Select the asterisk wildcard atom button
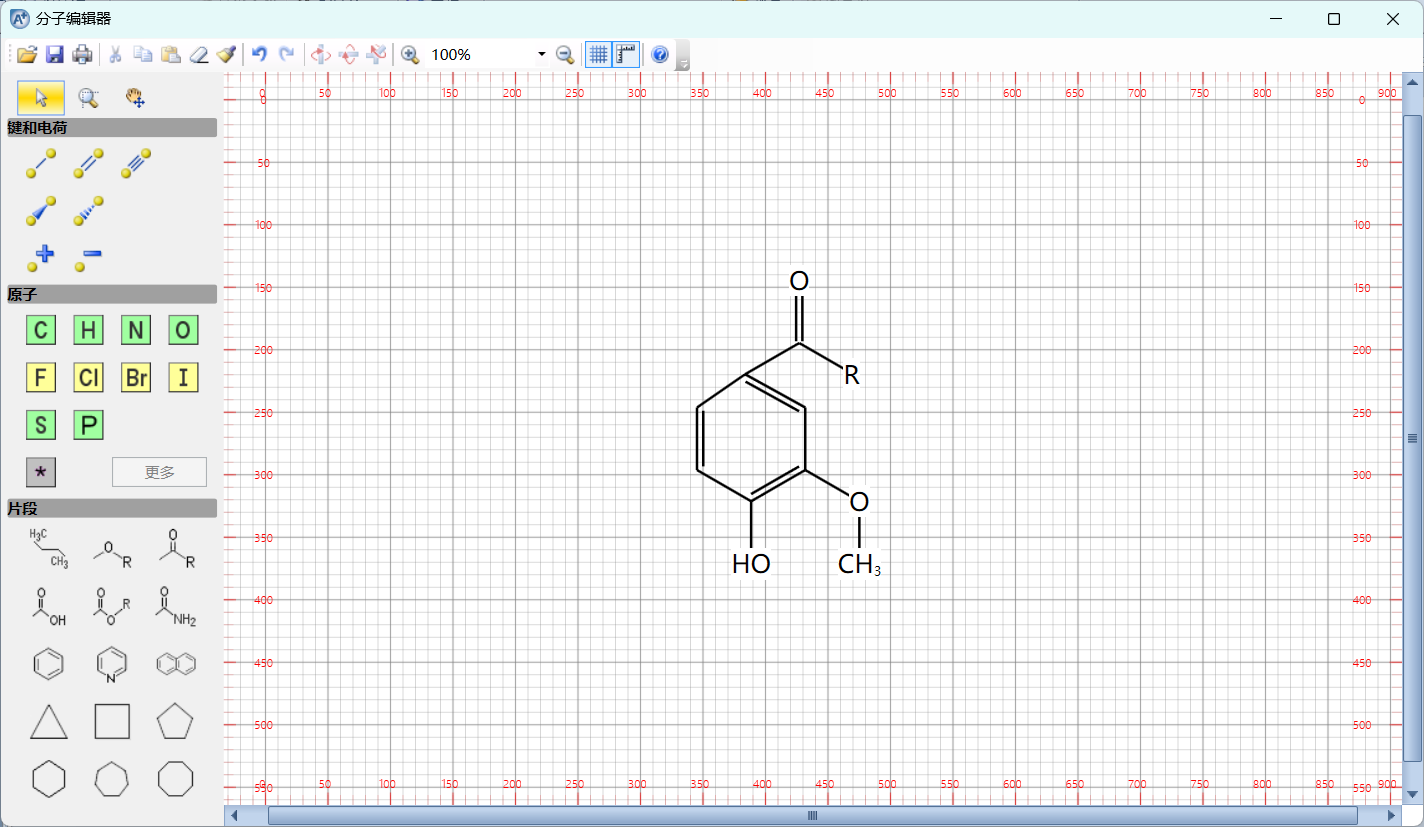 coord(41,472)
